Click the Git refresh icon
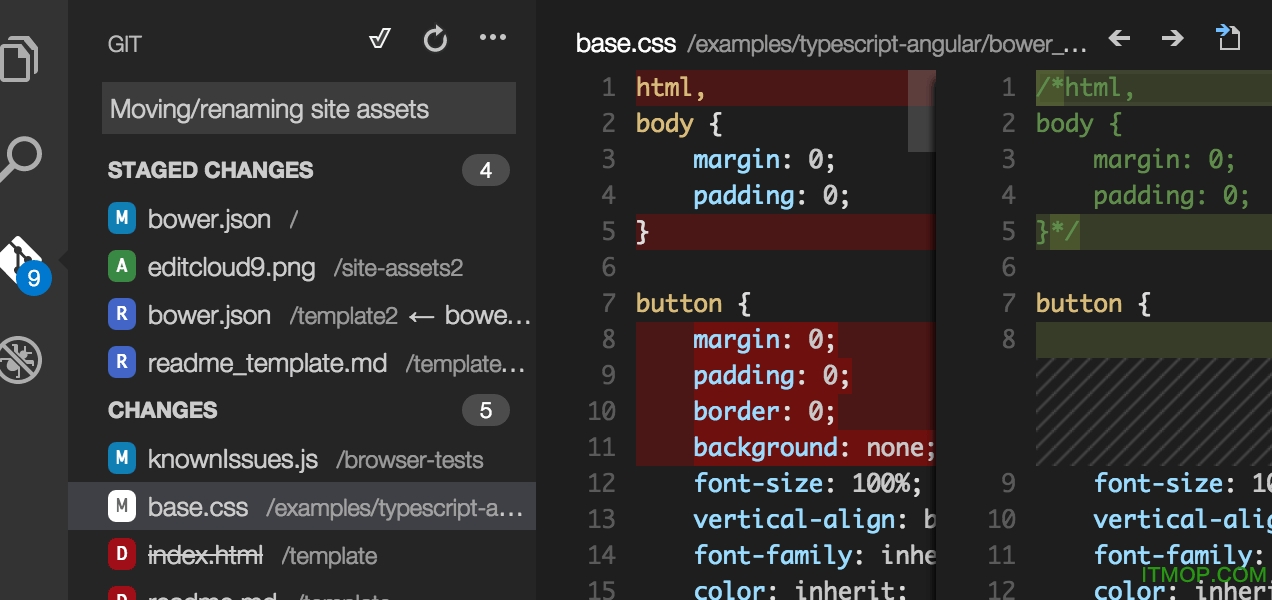This screenshot has height=600, width=1272. pyautogui.click(x=435, y=39)
